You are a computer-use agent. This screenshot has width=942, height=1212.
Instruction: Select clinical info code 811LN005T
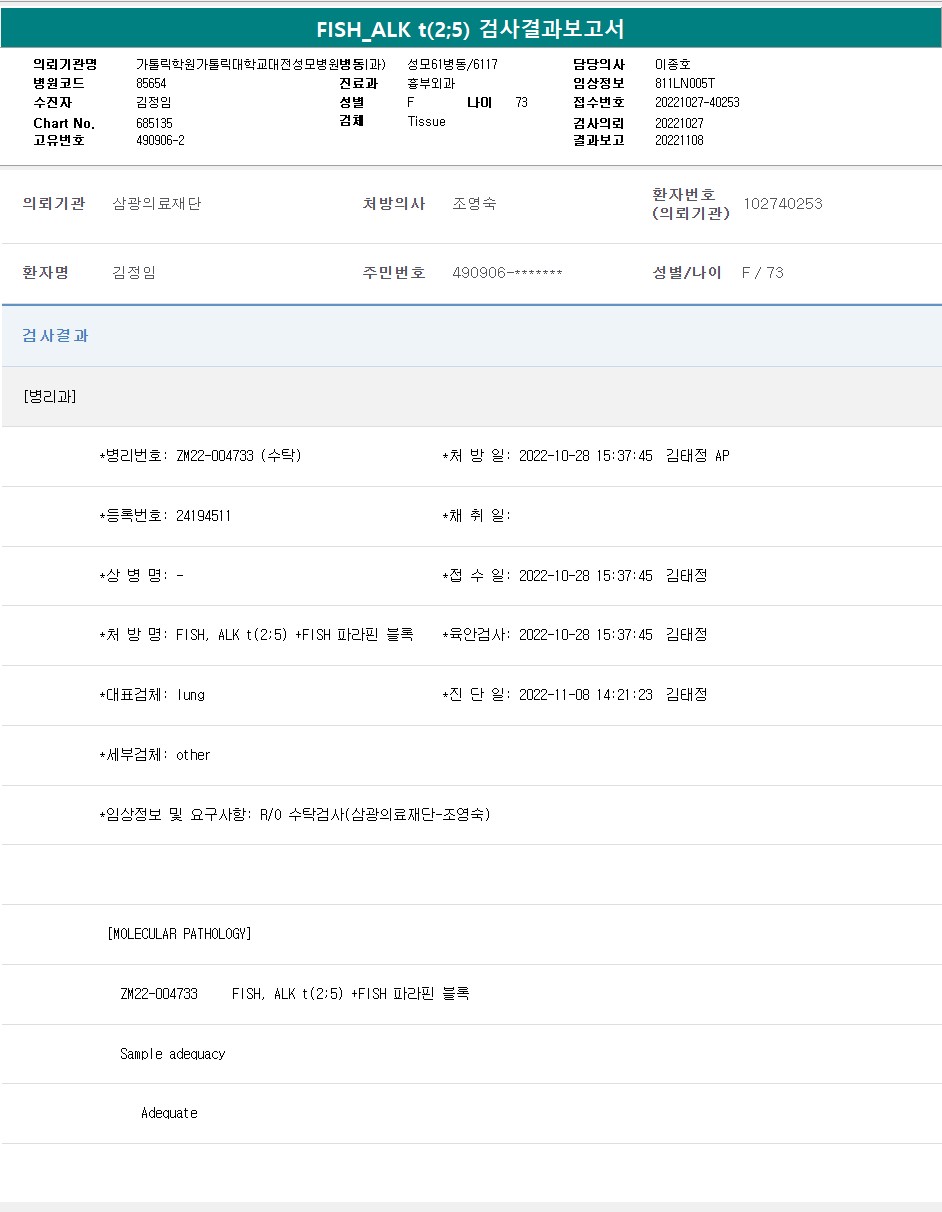685,83
